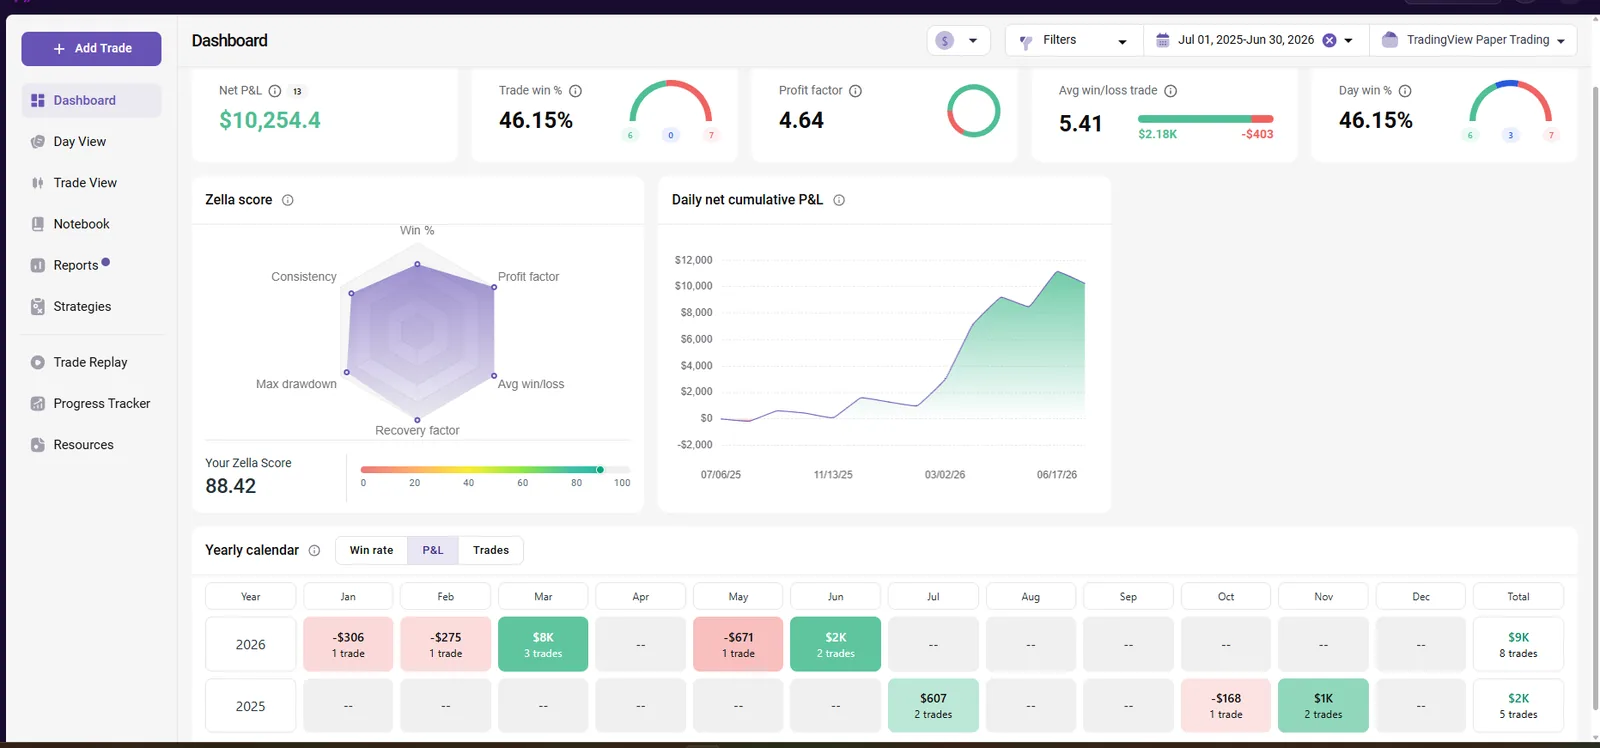The height and width of the screenshot is (748, 1600).
Task: Open January 2026 -$306 cell
Action: coord(348,644)
